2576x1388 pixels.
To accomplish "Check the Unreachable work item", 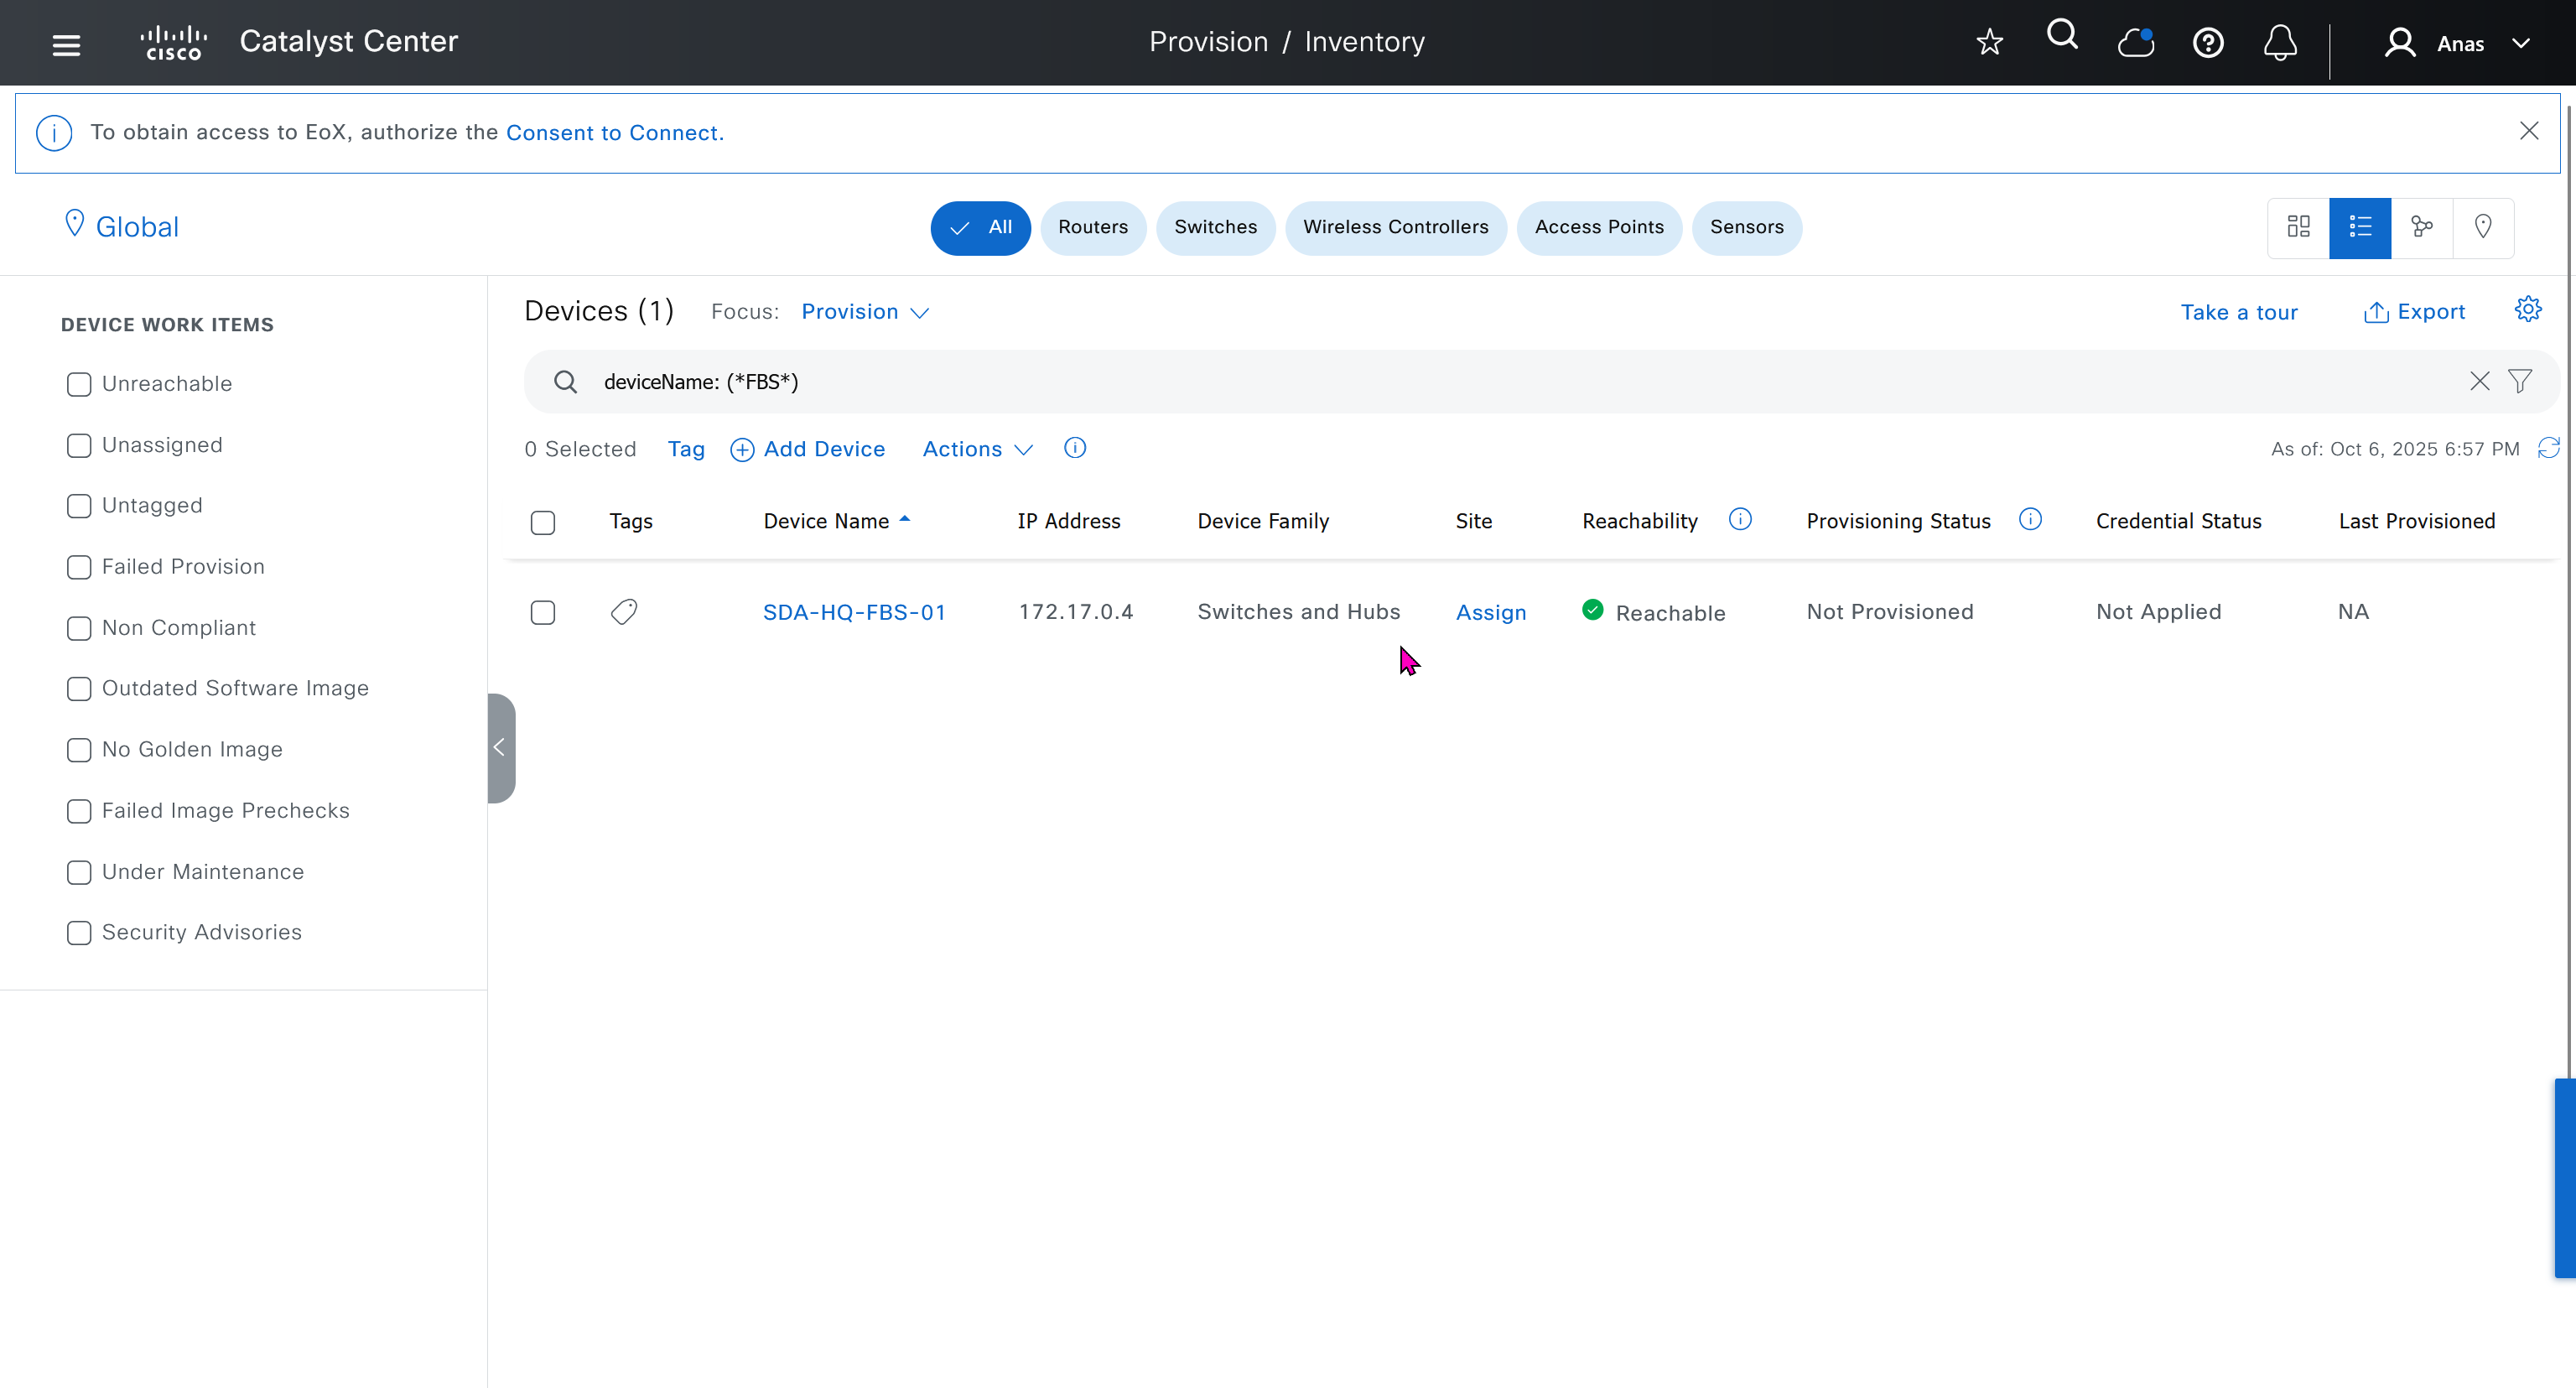I will coord(79,384).
